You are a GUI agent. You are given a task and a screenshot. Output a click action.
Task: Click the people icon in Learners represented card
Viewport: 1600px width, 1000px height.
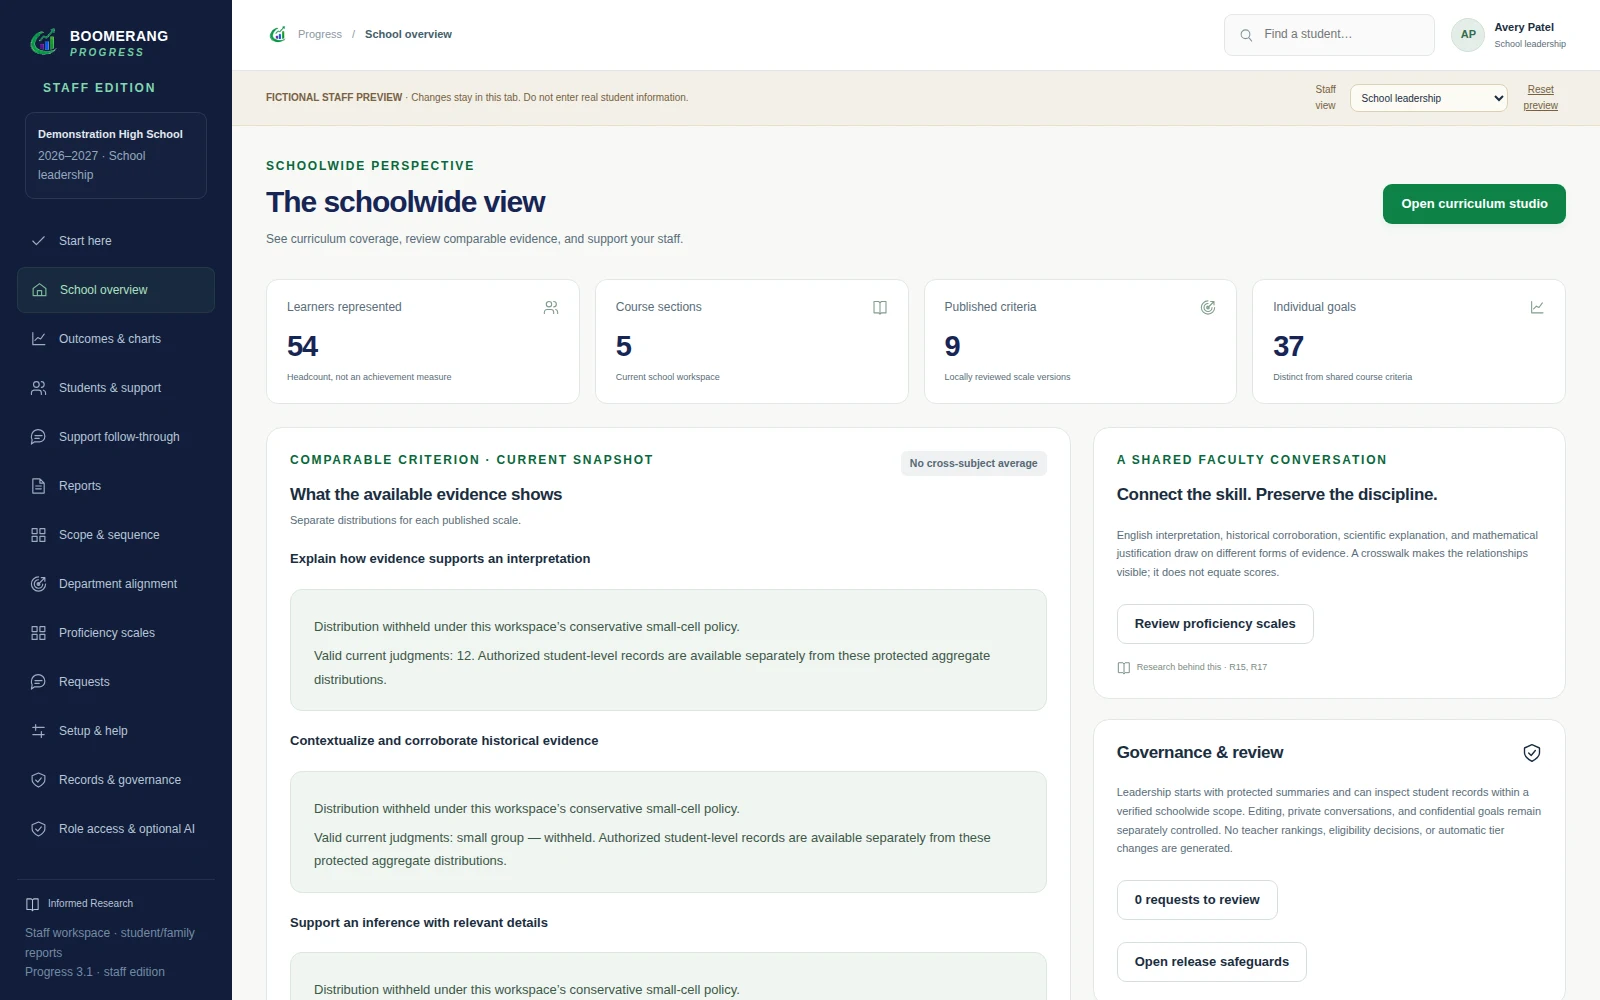tap(551, 308)
